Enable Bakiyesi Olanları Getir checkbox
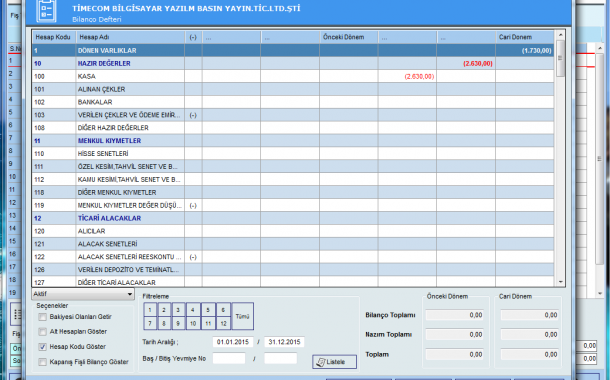 coord(42,317)
